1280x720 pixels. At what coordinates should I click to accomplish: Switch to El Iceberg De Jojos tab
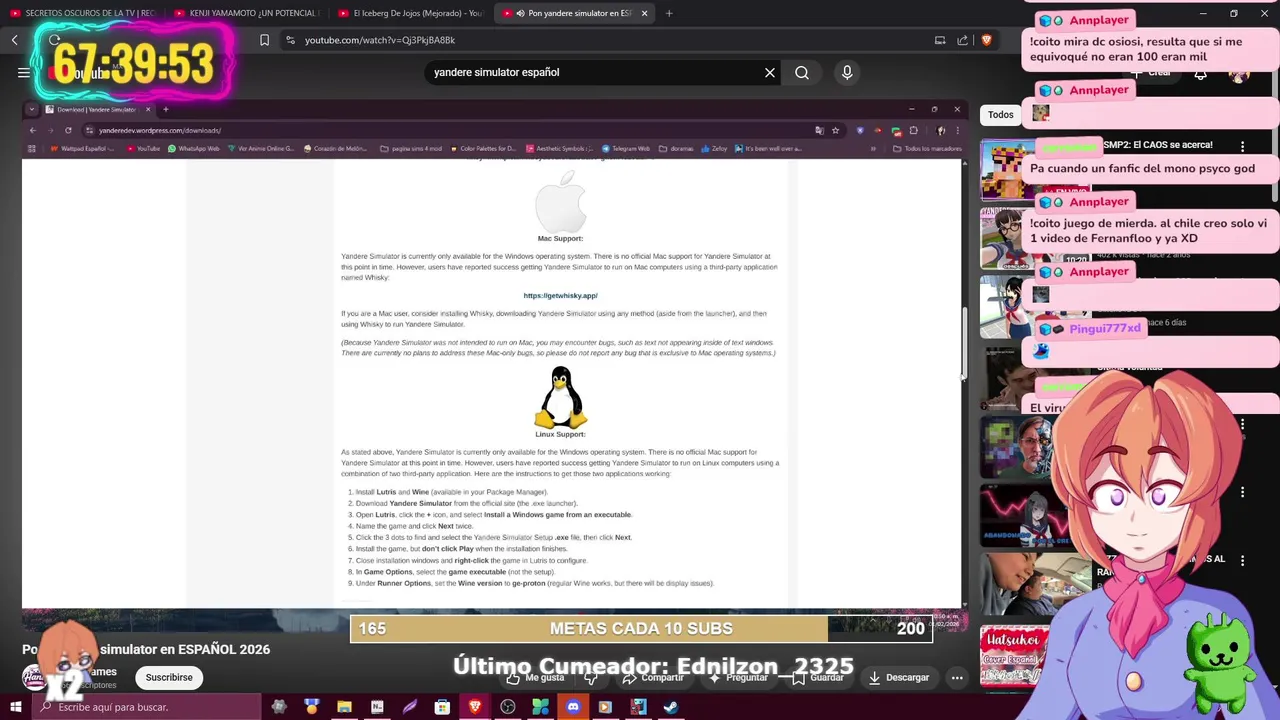410,13
